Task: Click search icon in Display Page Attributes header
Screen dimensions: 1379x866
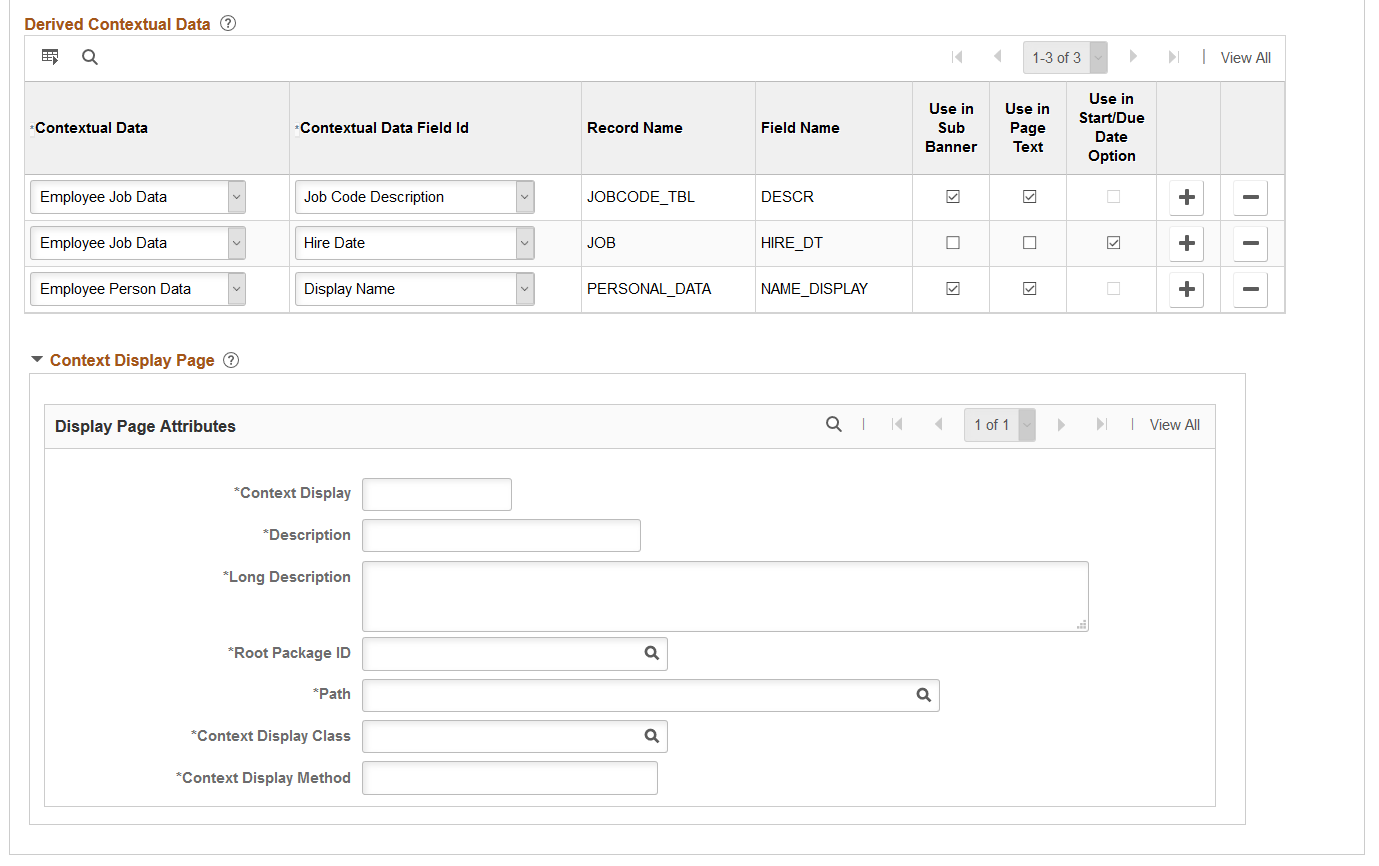Action: (x=834, y=424)
